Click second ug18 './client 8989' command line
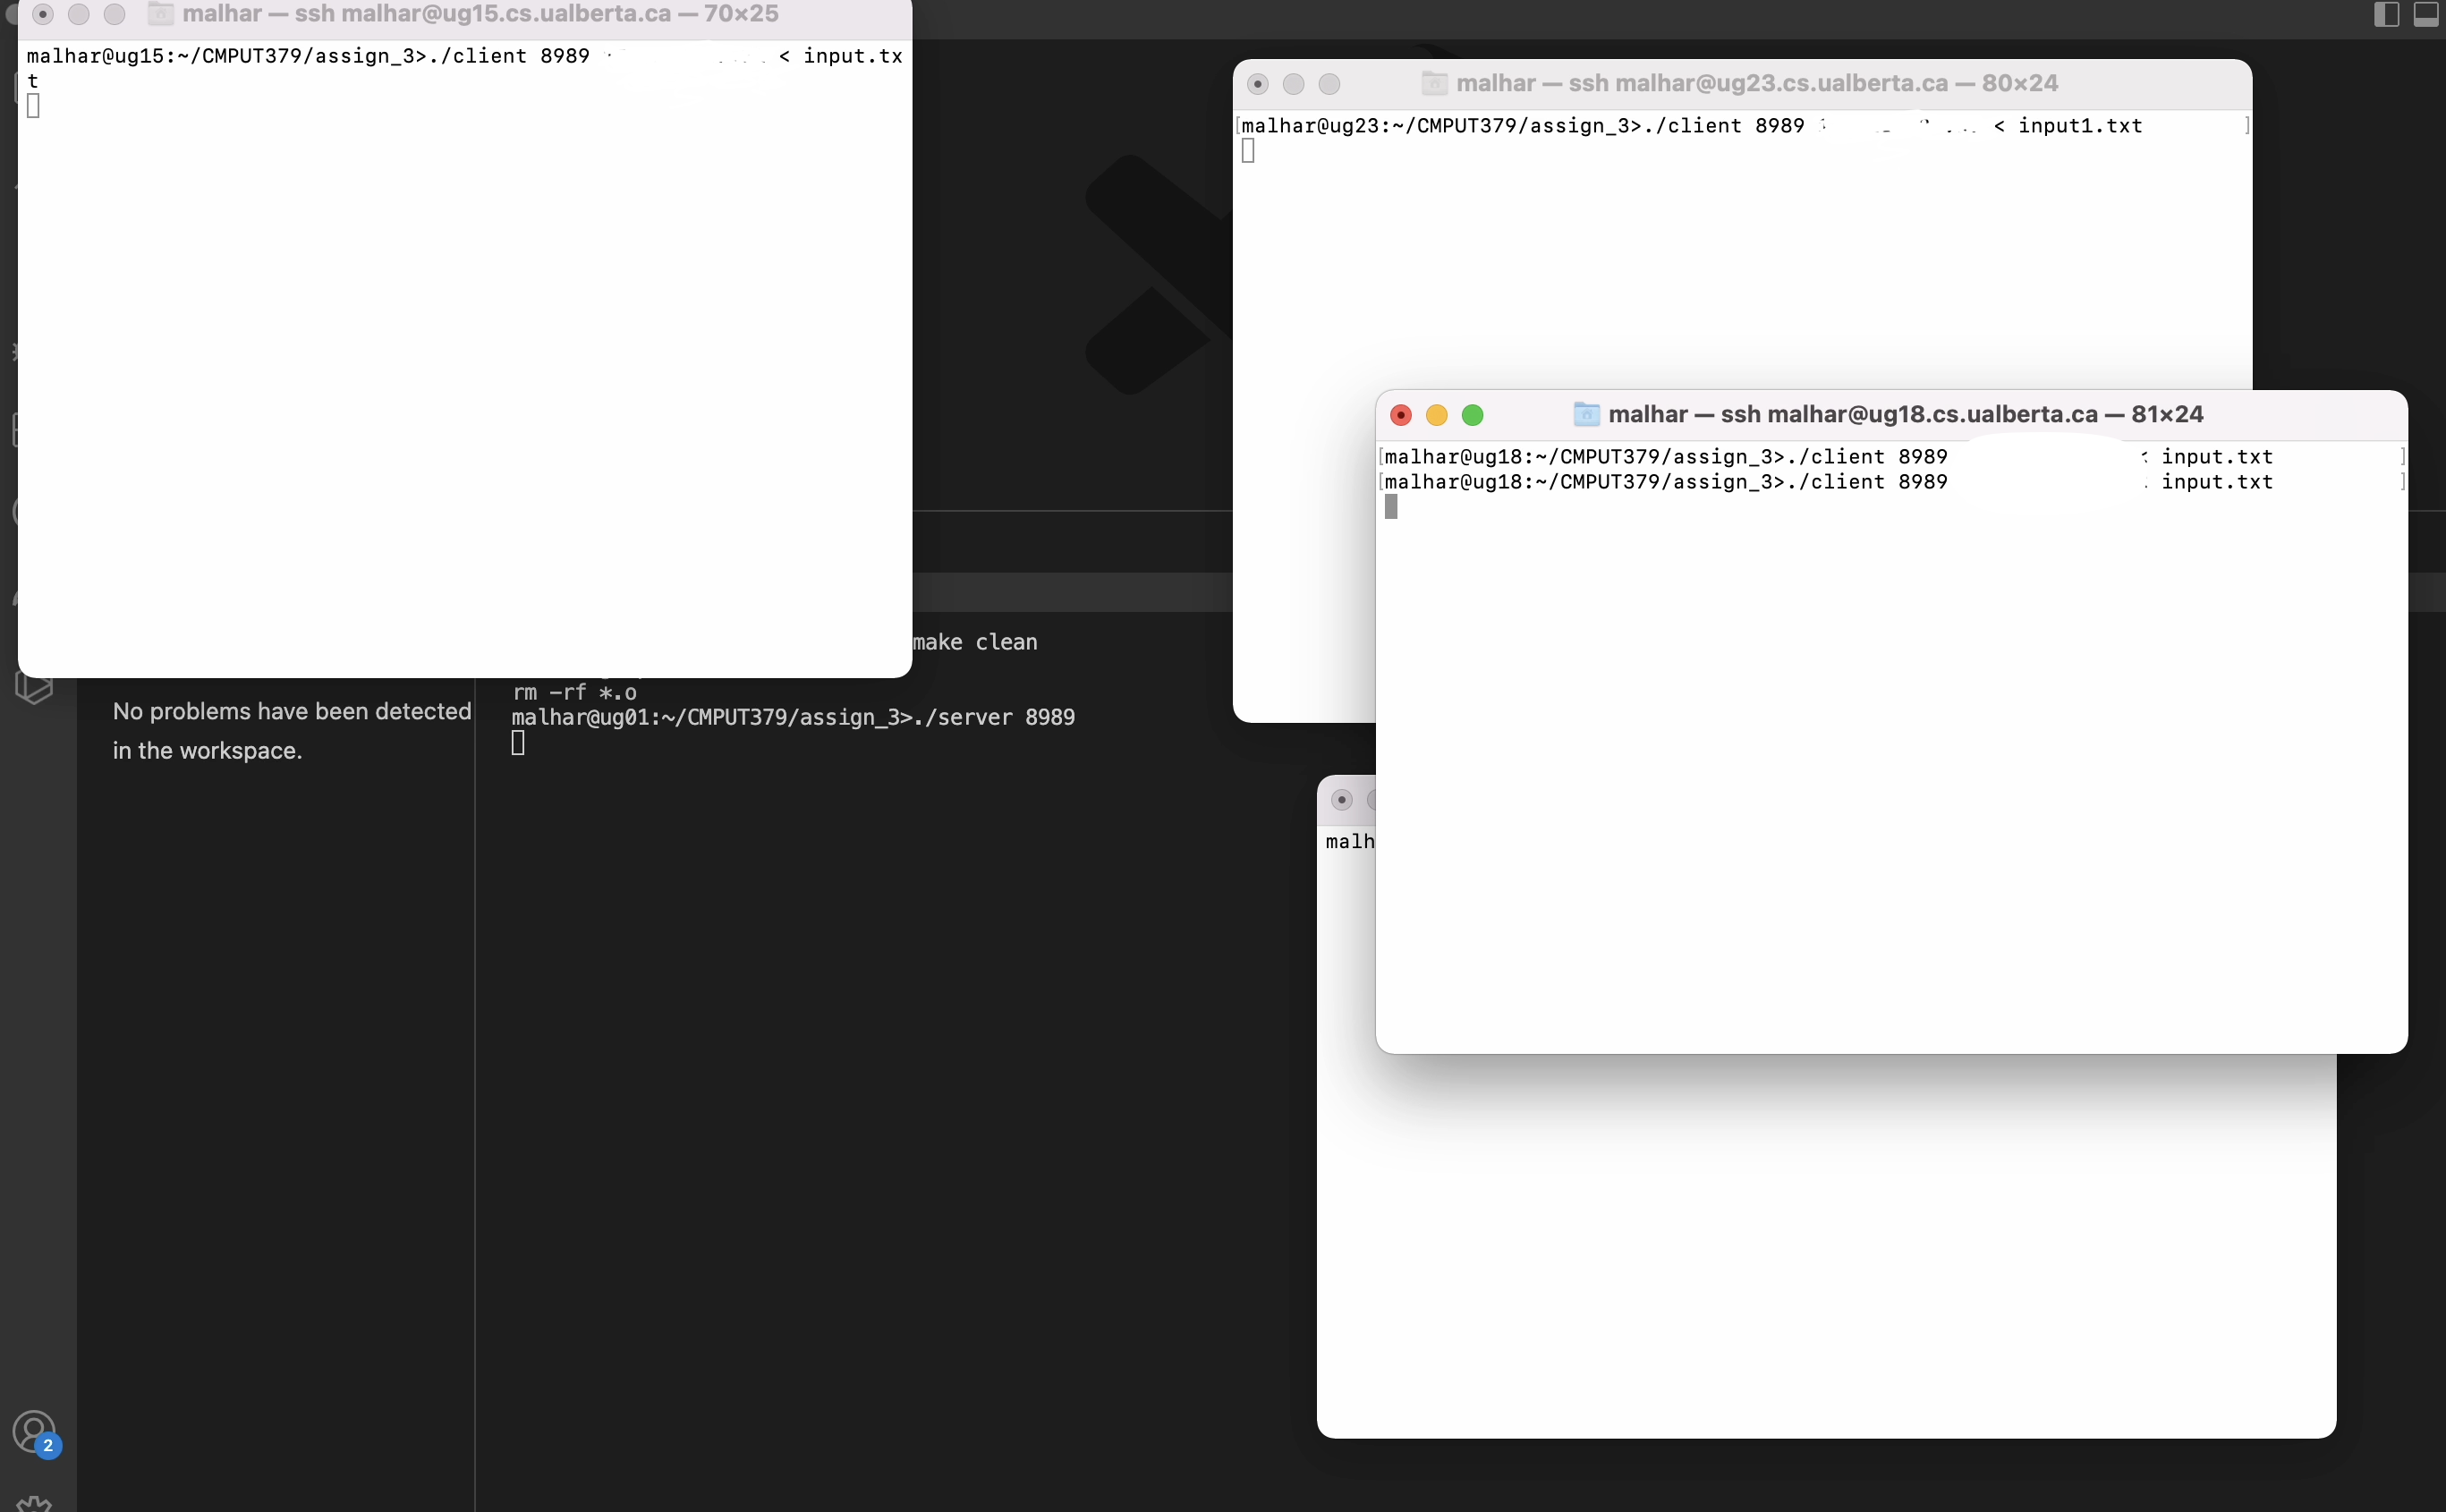 click(1829, 482)
